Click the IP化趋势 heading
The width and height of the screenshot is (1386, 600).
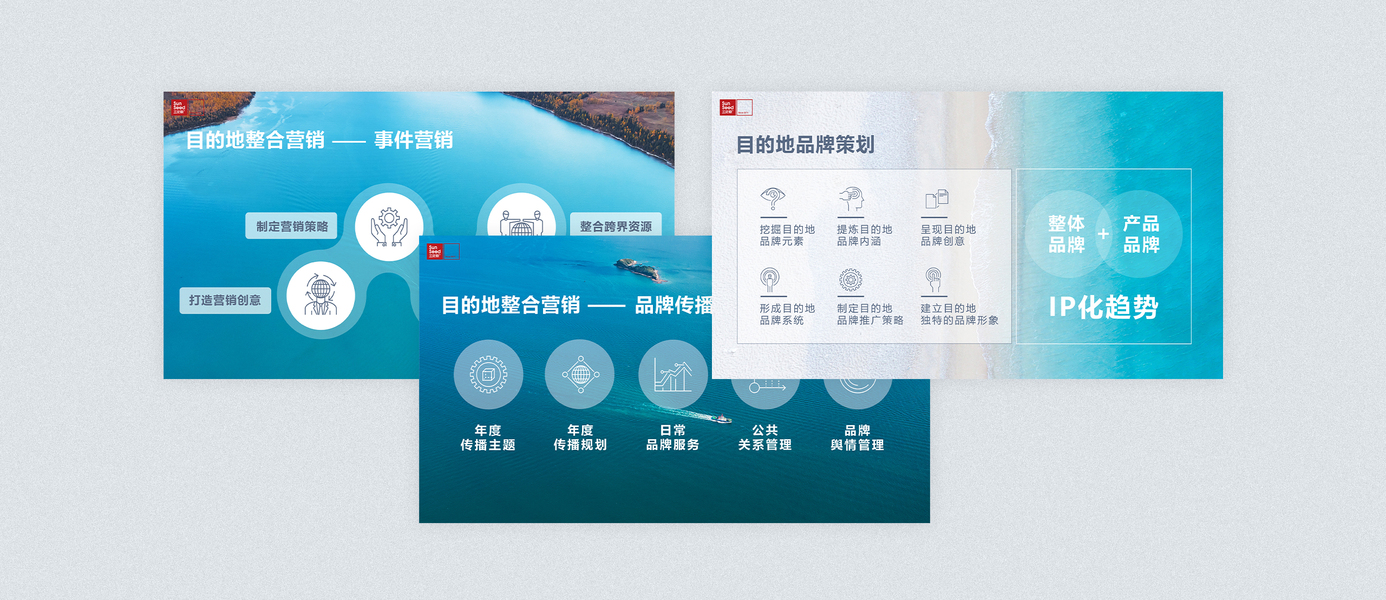coord(1103,306)
